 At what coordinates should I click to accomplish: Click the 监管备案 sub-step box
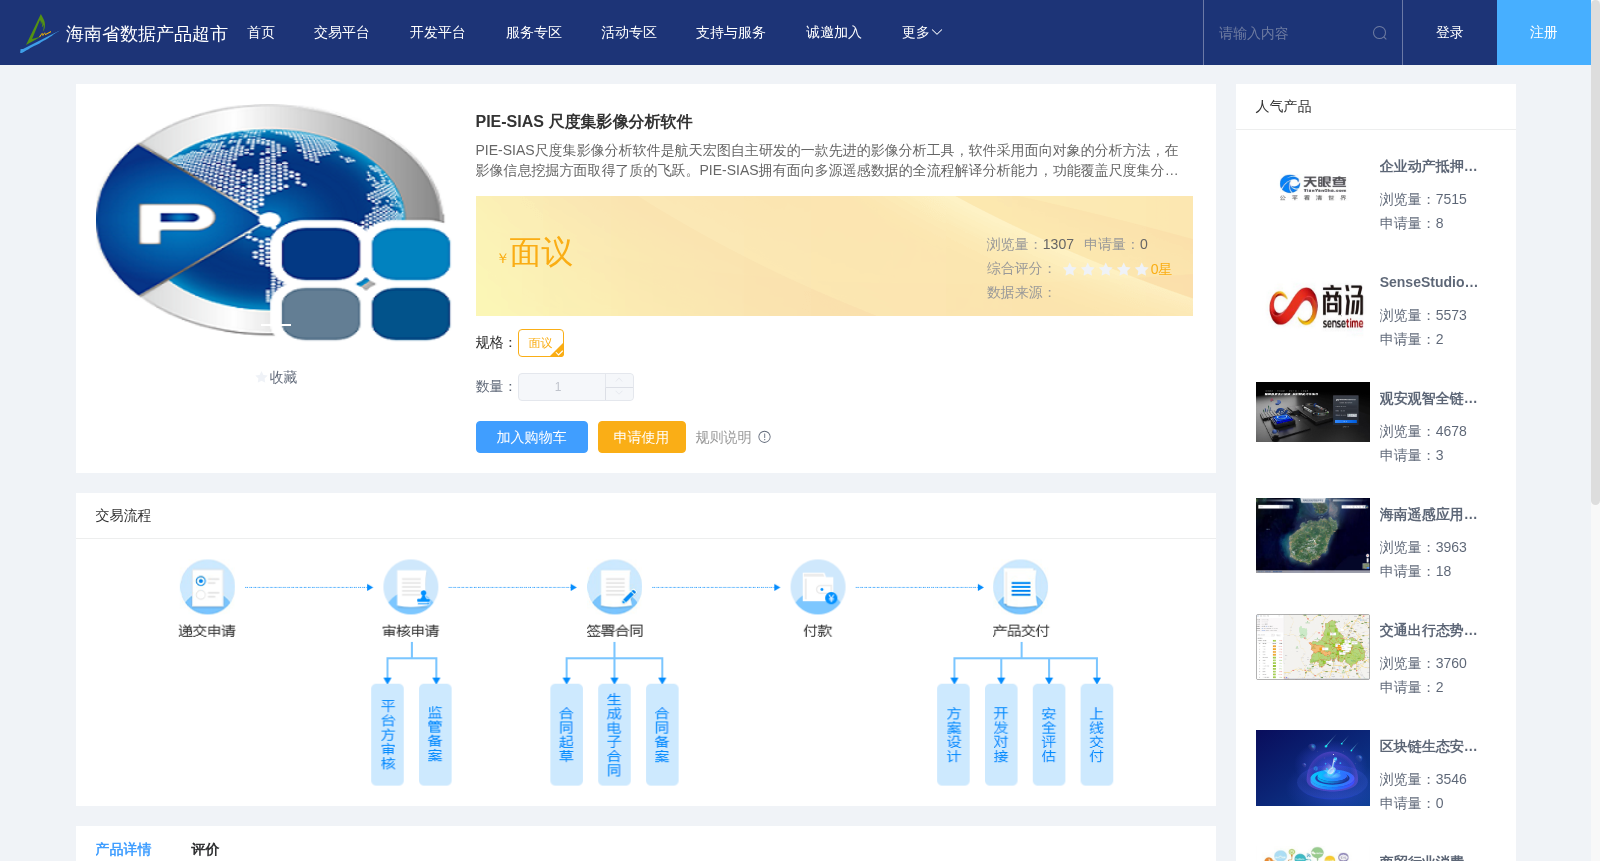pyautogui.click(x=435, y=734)
